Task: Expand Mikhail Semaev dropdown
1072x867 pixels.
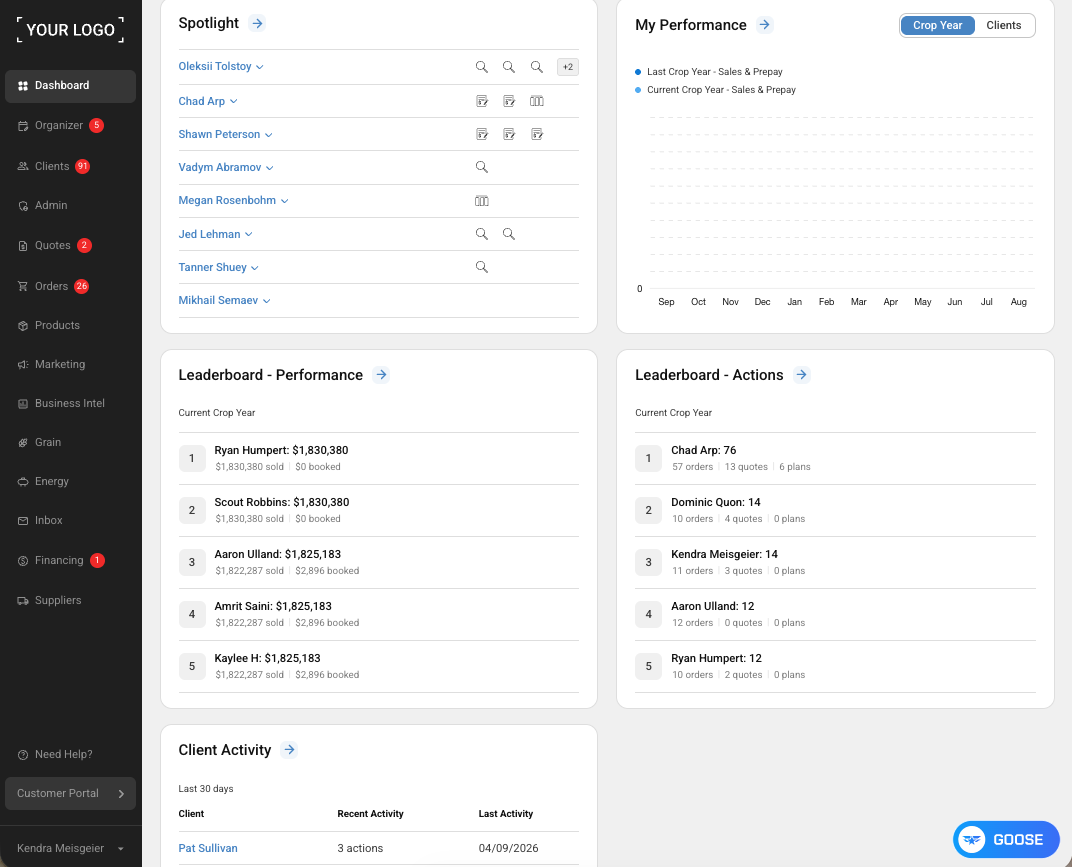Action: [224, 300]
